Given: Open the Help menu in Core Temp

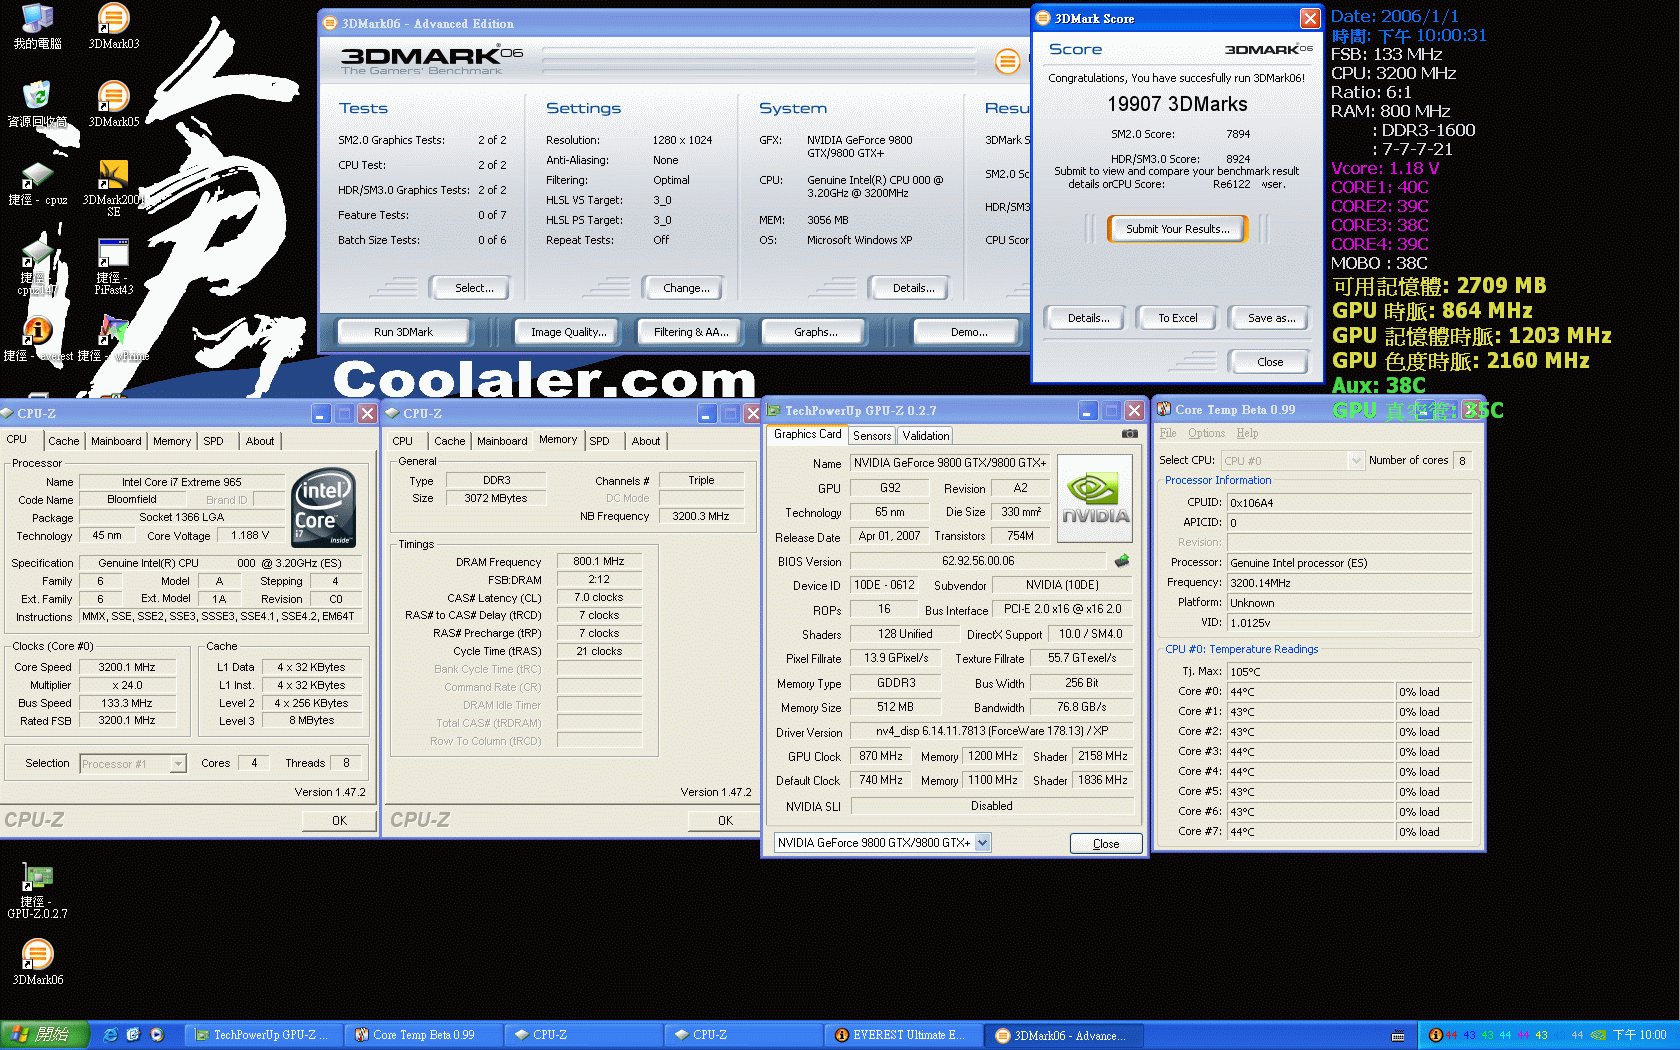Looking at the screenshot, I should tap(1247, 433).
